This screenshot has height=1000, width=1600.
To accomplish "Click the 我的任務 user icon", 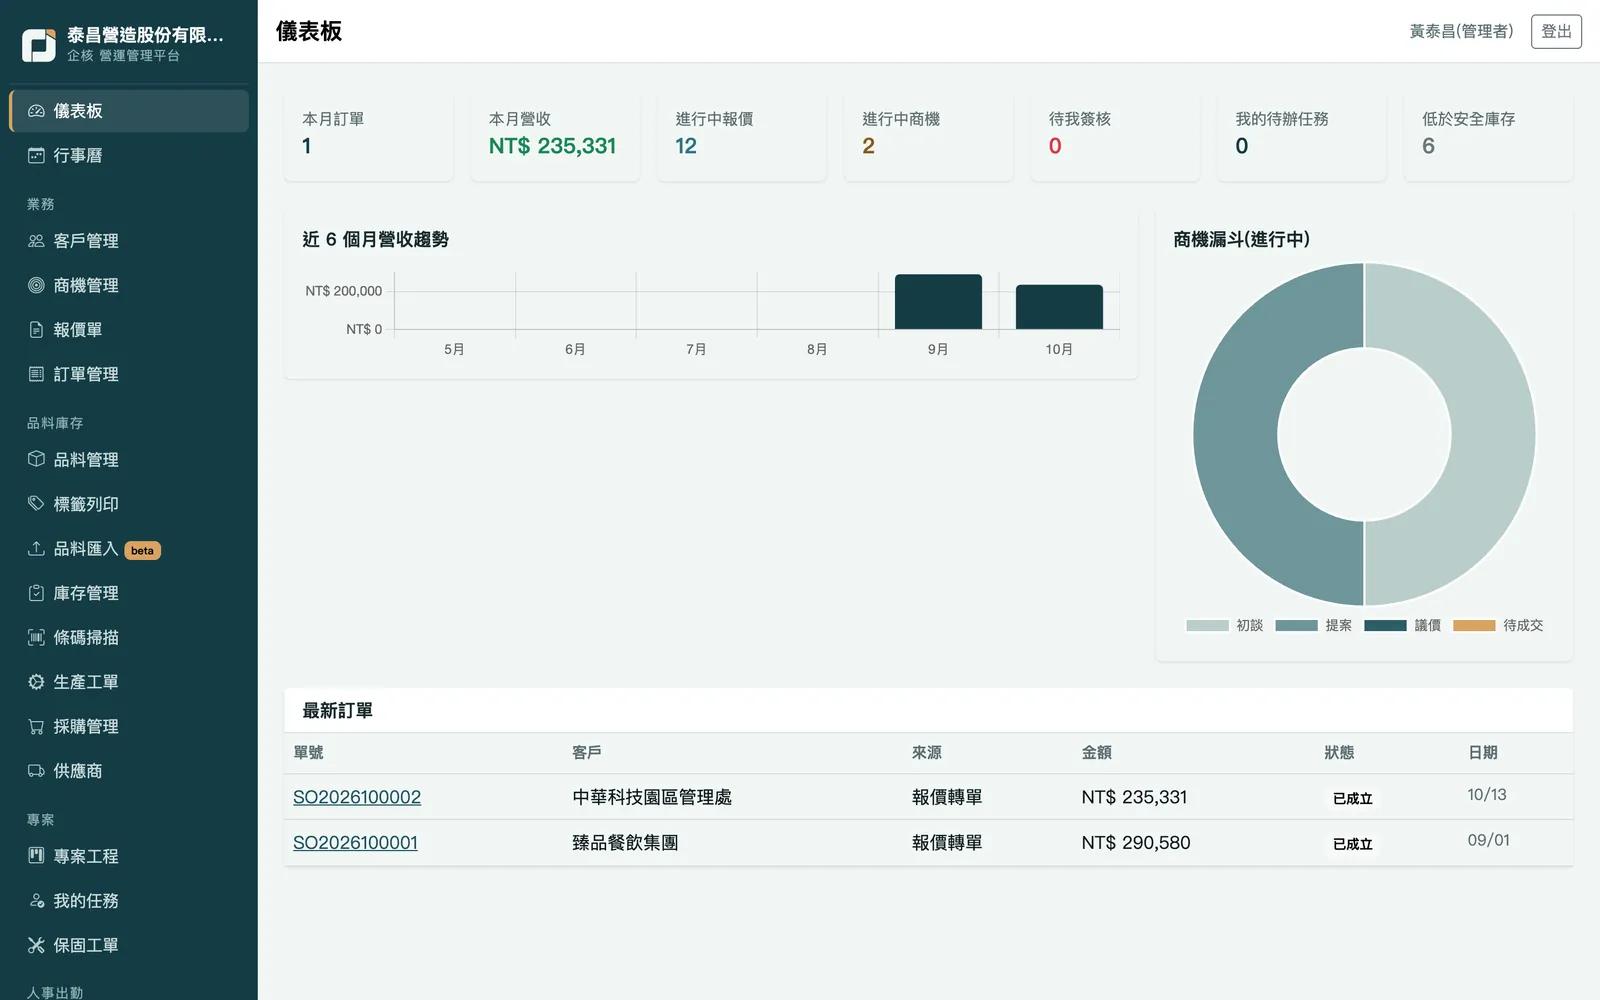I will tap(36, 901).
